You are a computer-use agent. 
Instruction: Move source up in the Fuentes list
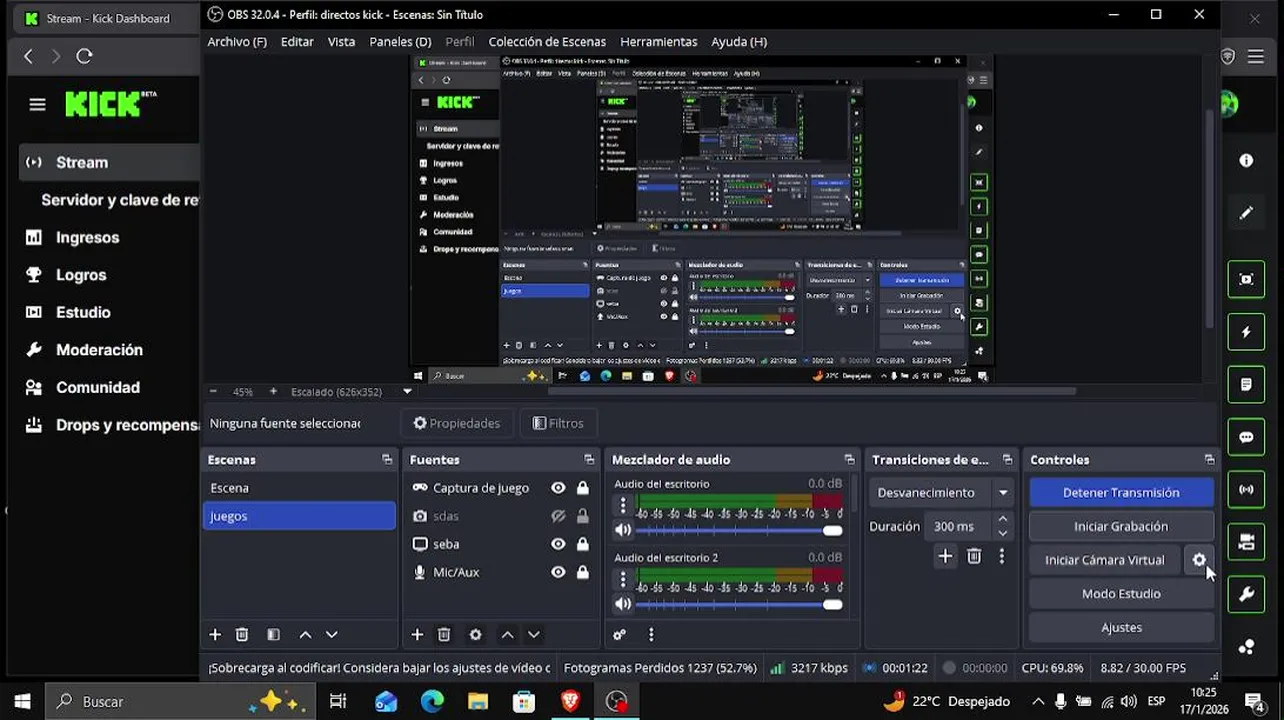[x=508, y=635]
